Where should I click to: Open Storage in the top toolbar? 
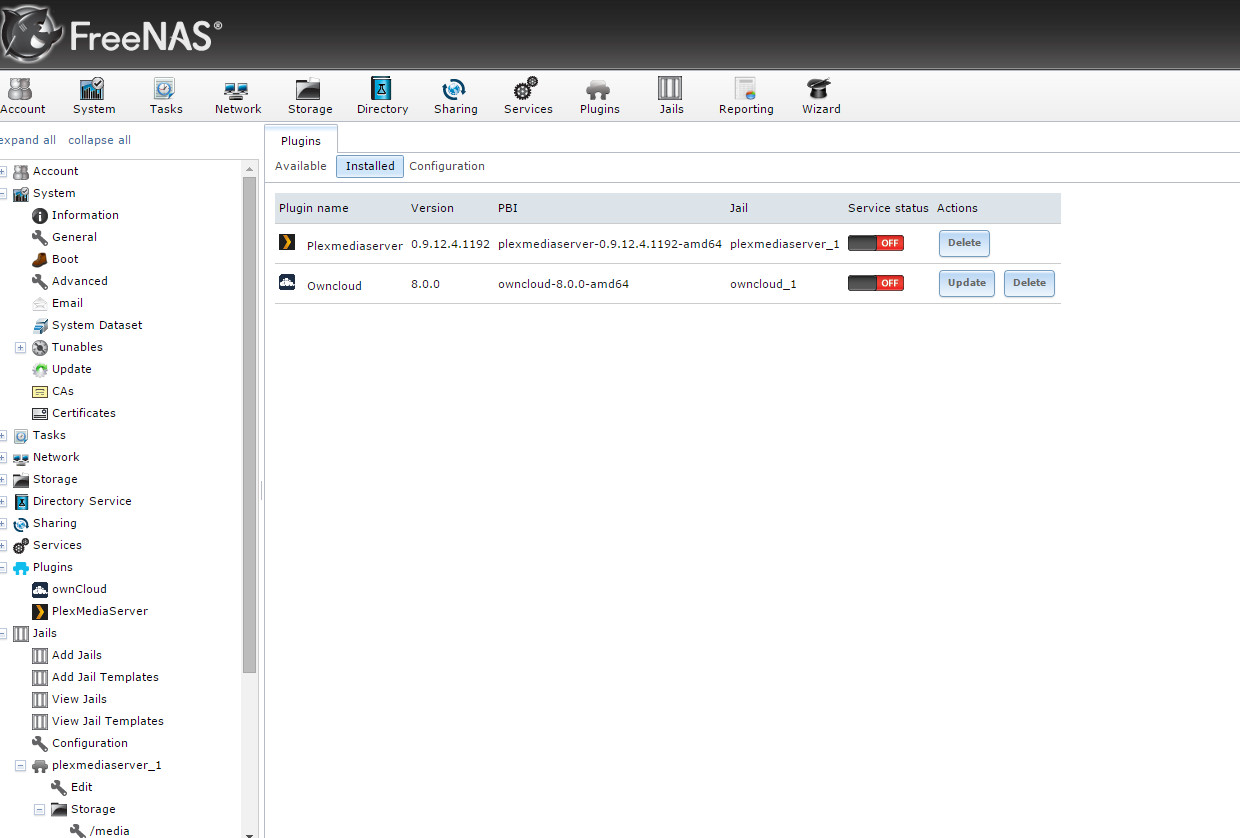click(x=310, y=97)
